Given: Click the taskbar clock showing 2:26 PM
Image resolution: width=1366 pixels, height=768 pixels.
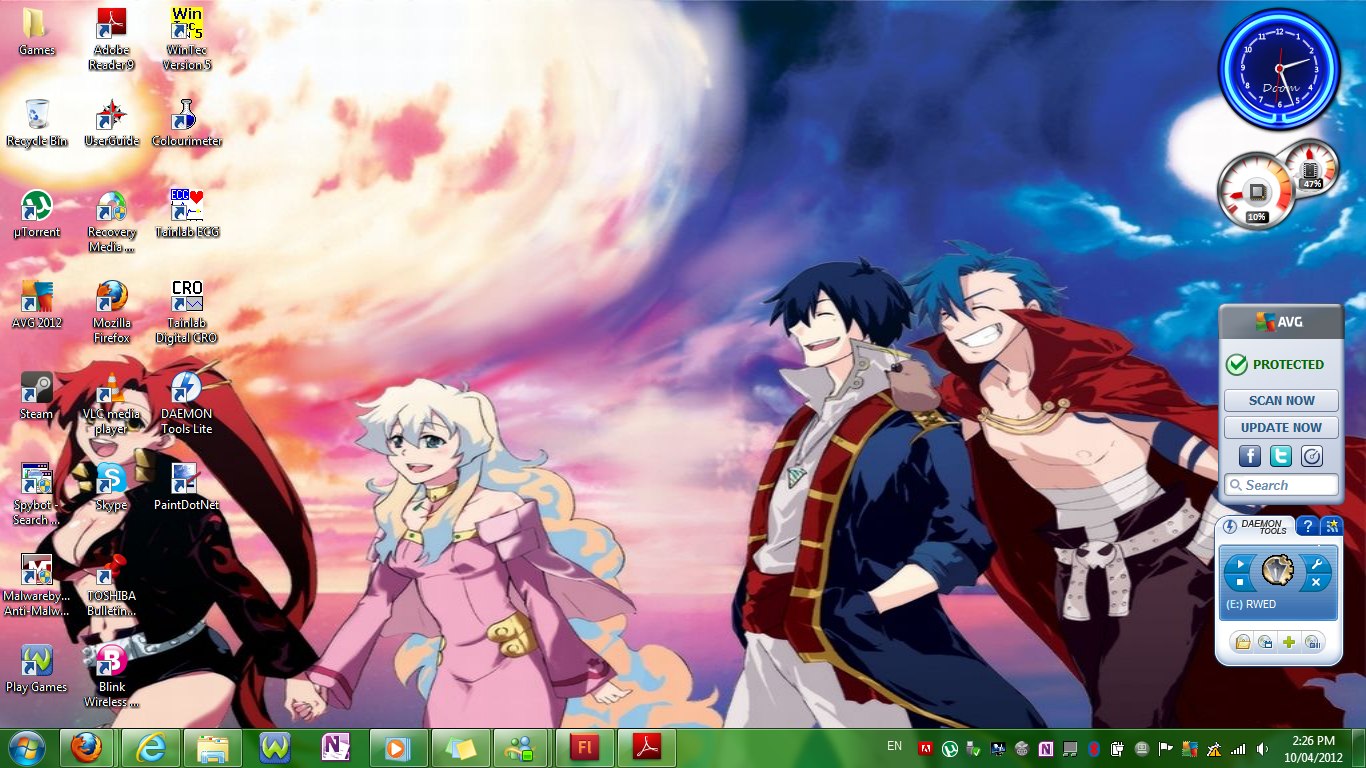Looking at the screenshot, I should point(1314,749).
